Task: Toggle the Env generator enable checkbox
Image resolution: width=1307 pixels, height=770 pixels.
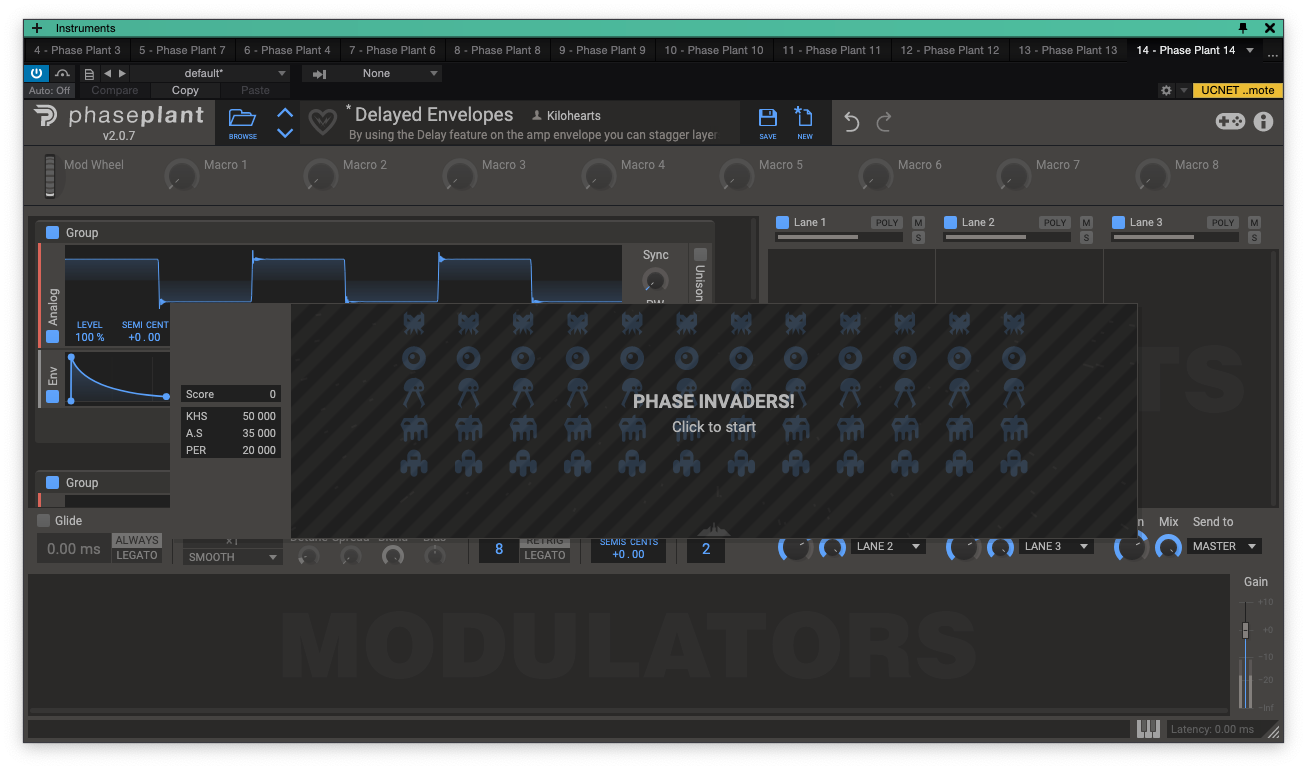Action: coord(53,397)
